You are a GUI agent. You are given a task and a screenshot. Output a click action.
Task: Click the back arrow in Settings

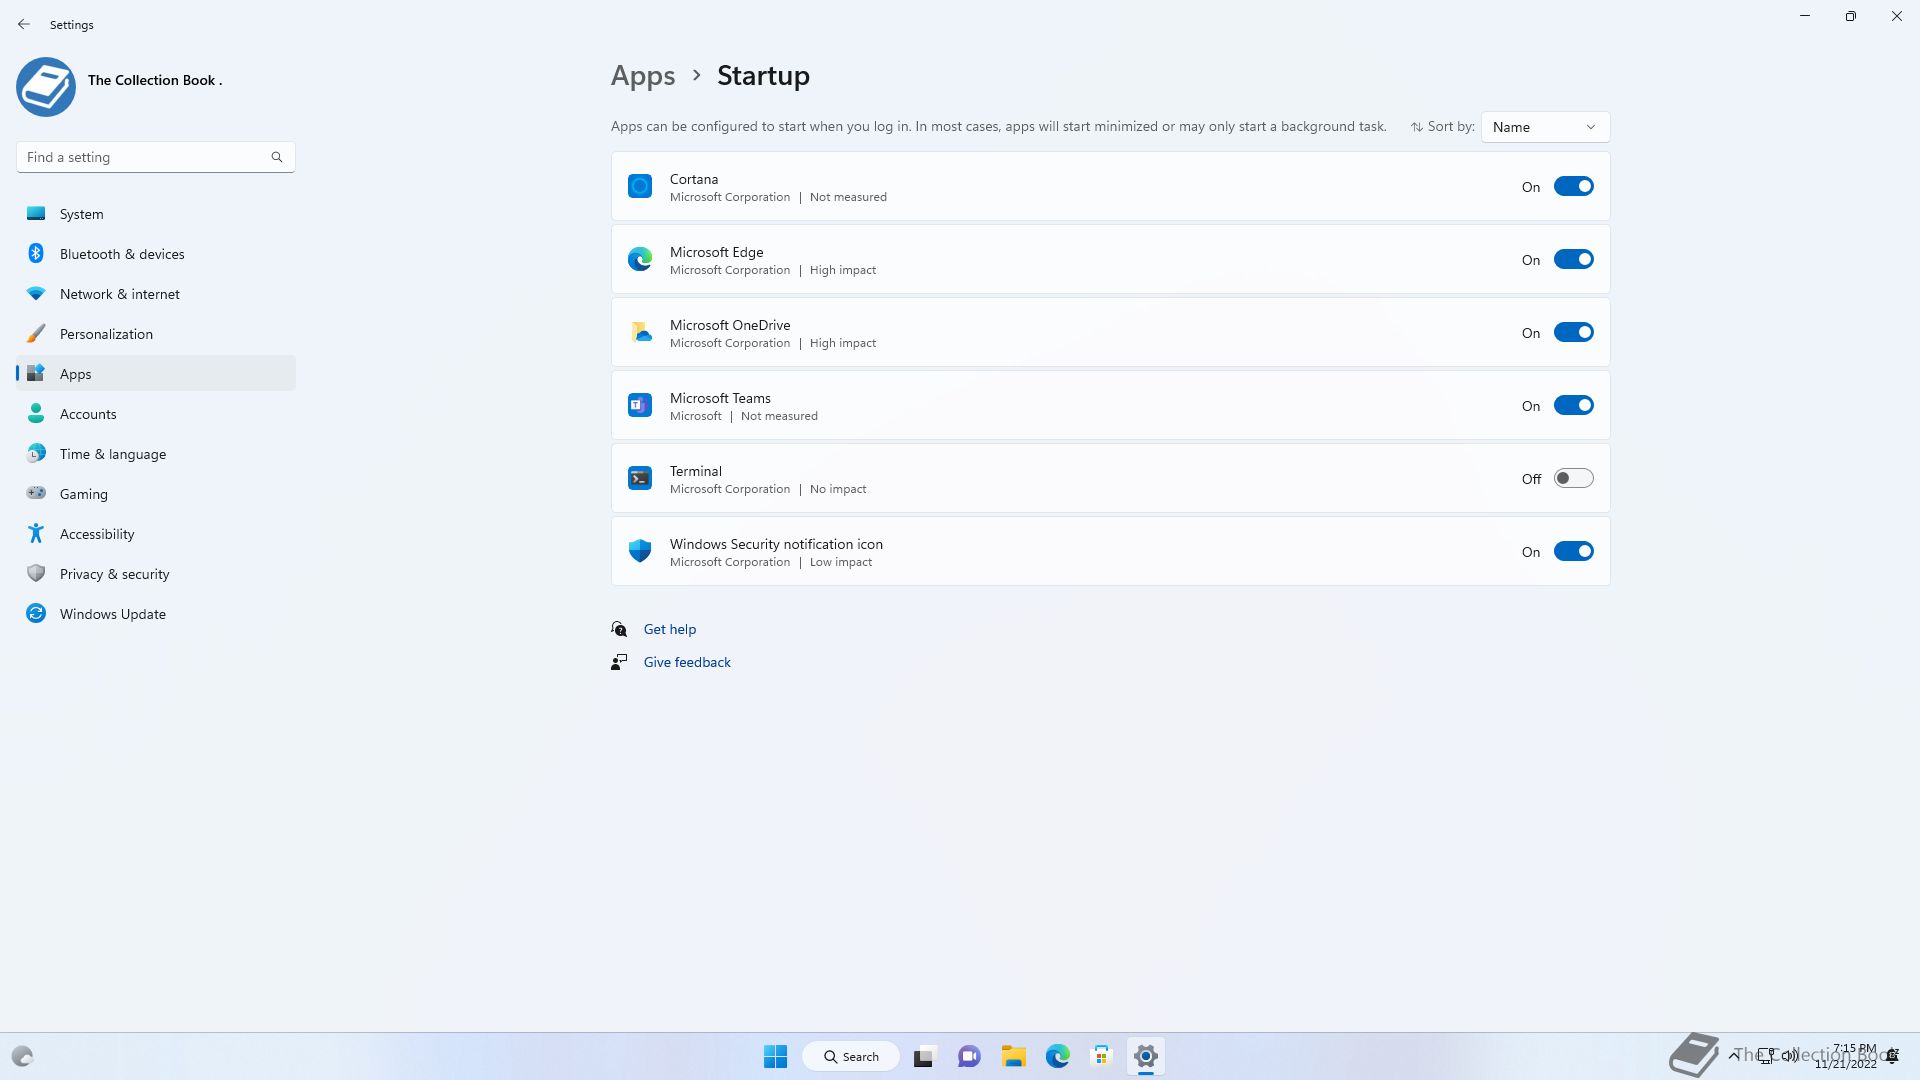[24, 24]
